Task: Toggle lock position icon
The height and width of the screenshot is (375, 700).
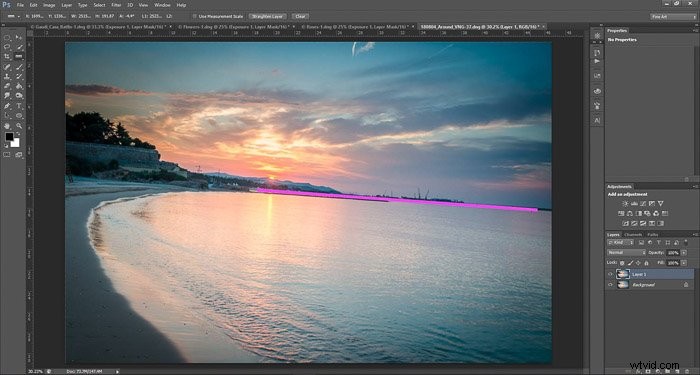Action: pos(638,263)
